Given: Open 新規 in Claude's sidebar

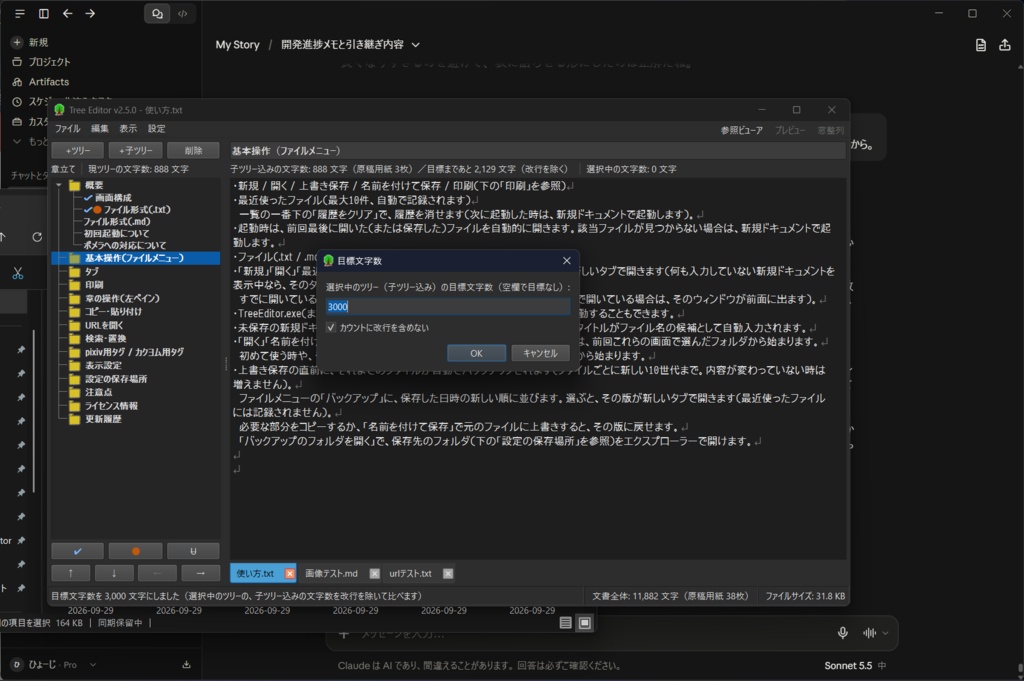Looking at the screenshot, I should point(30,42).
